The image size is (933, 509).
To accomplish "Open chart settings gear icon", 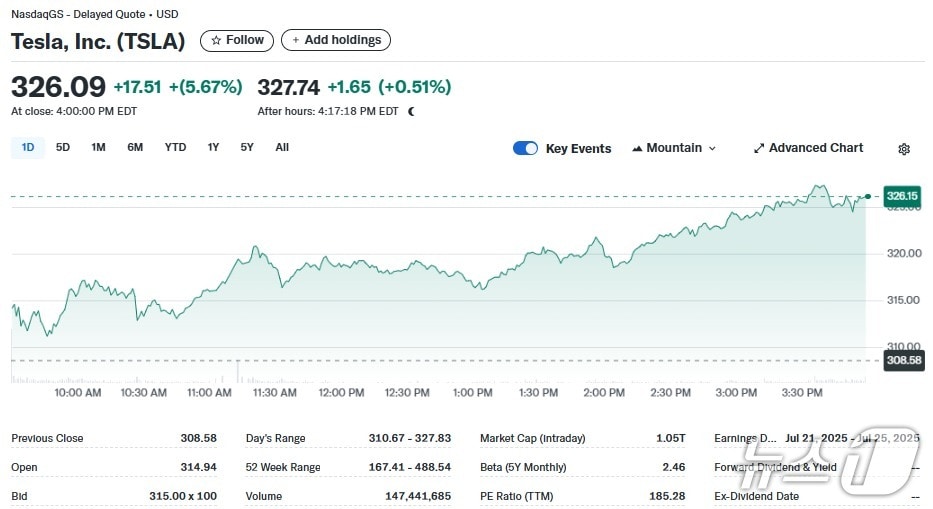I will click(x=904, y=149).
